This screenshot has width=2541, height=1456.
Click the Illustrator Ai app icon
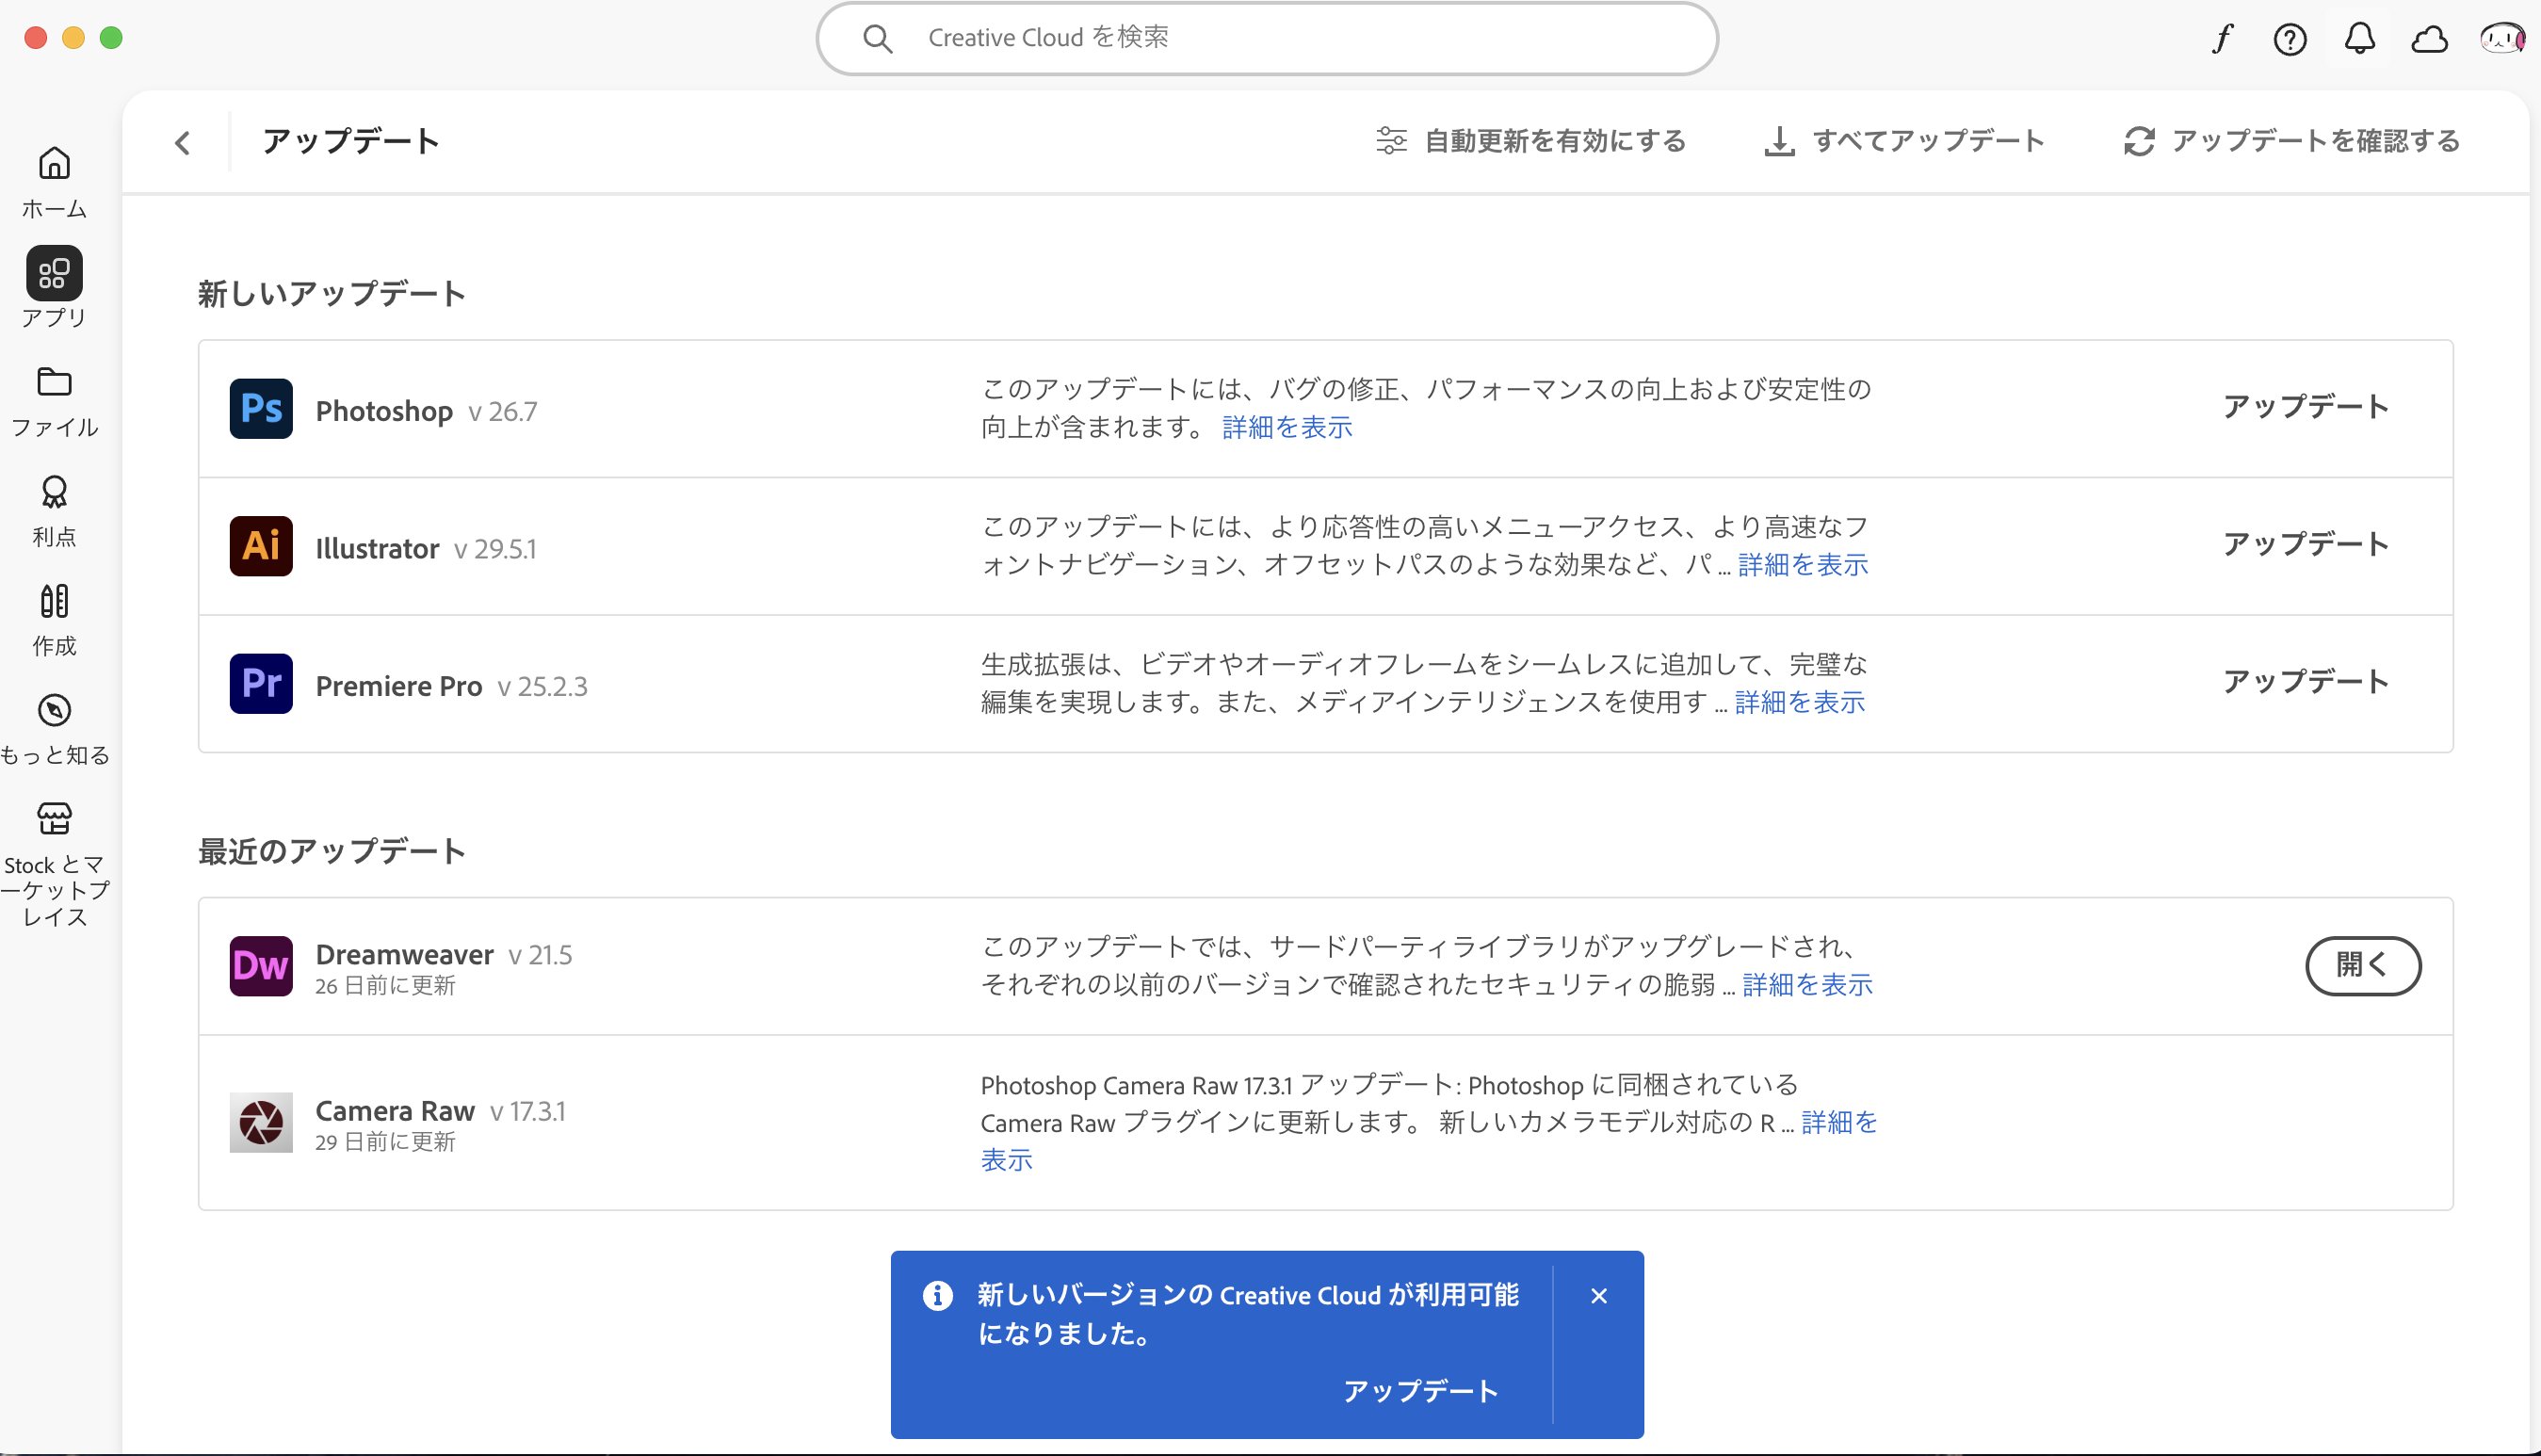click(261, 546)
